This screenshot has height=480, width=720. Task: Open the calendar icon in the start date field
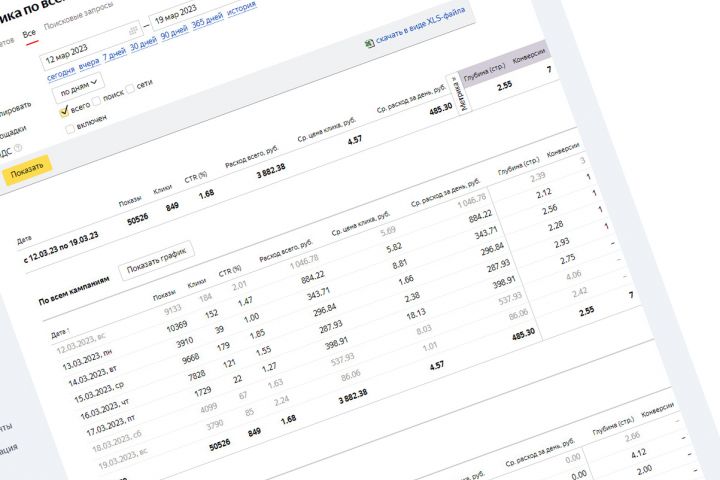click(133, 31)
